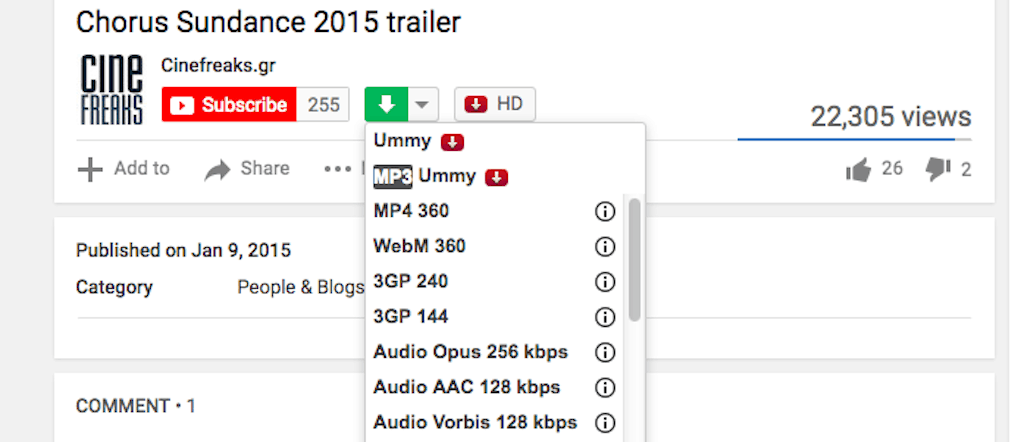Viewport: 1024px width, 442px height.
Task: Click the 255 subscriber count
Action: click(x=324, y=104)
